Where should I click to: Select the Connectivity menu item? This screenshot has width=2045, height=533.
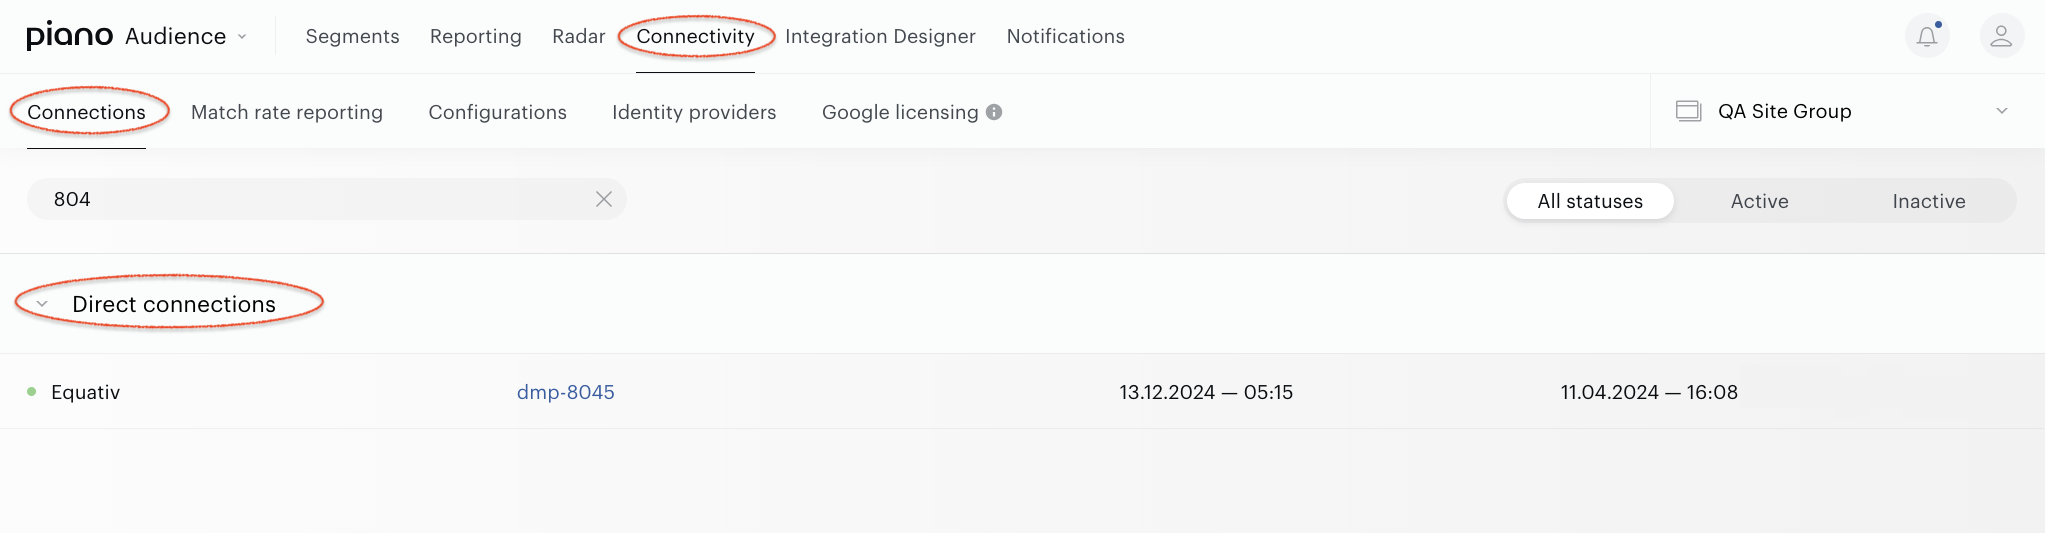695,36
